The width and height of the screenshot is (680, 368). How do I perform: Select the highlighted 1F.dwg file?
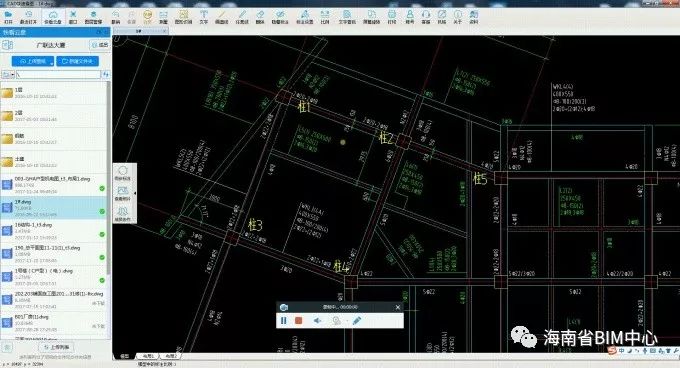[54, 208]
